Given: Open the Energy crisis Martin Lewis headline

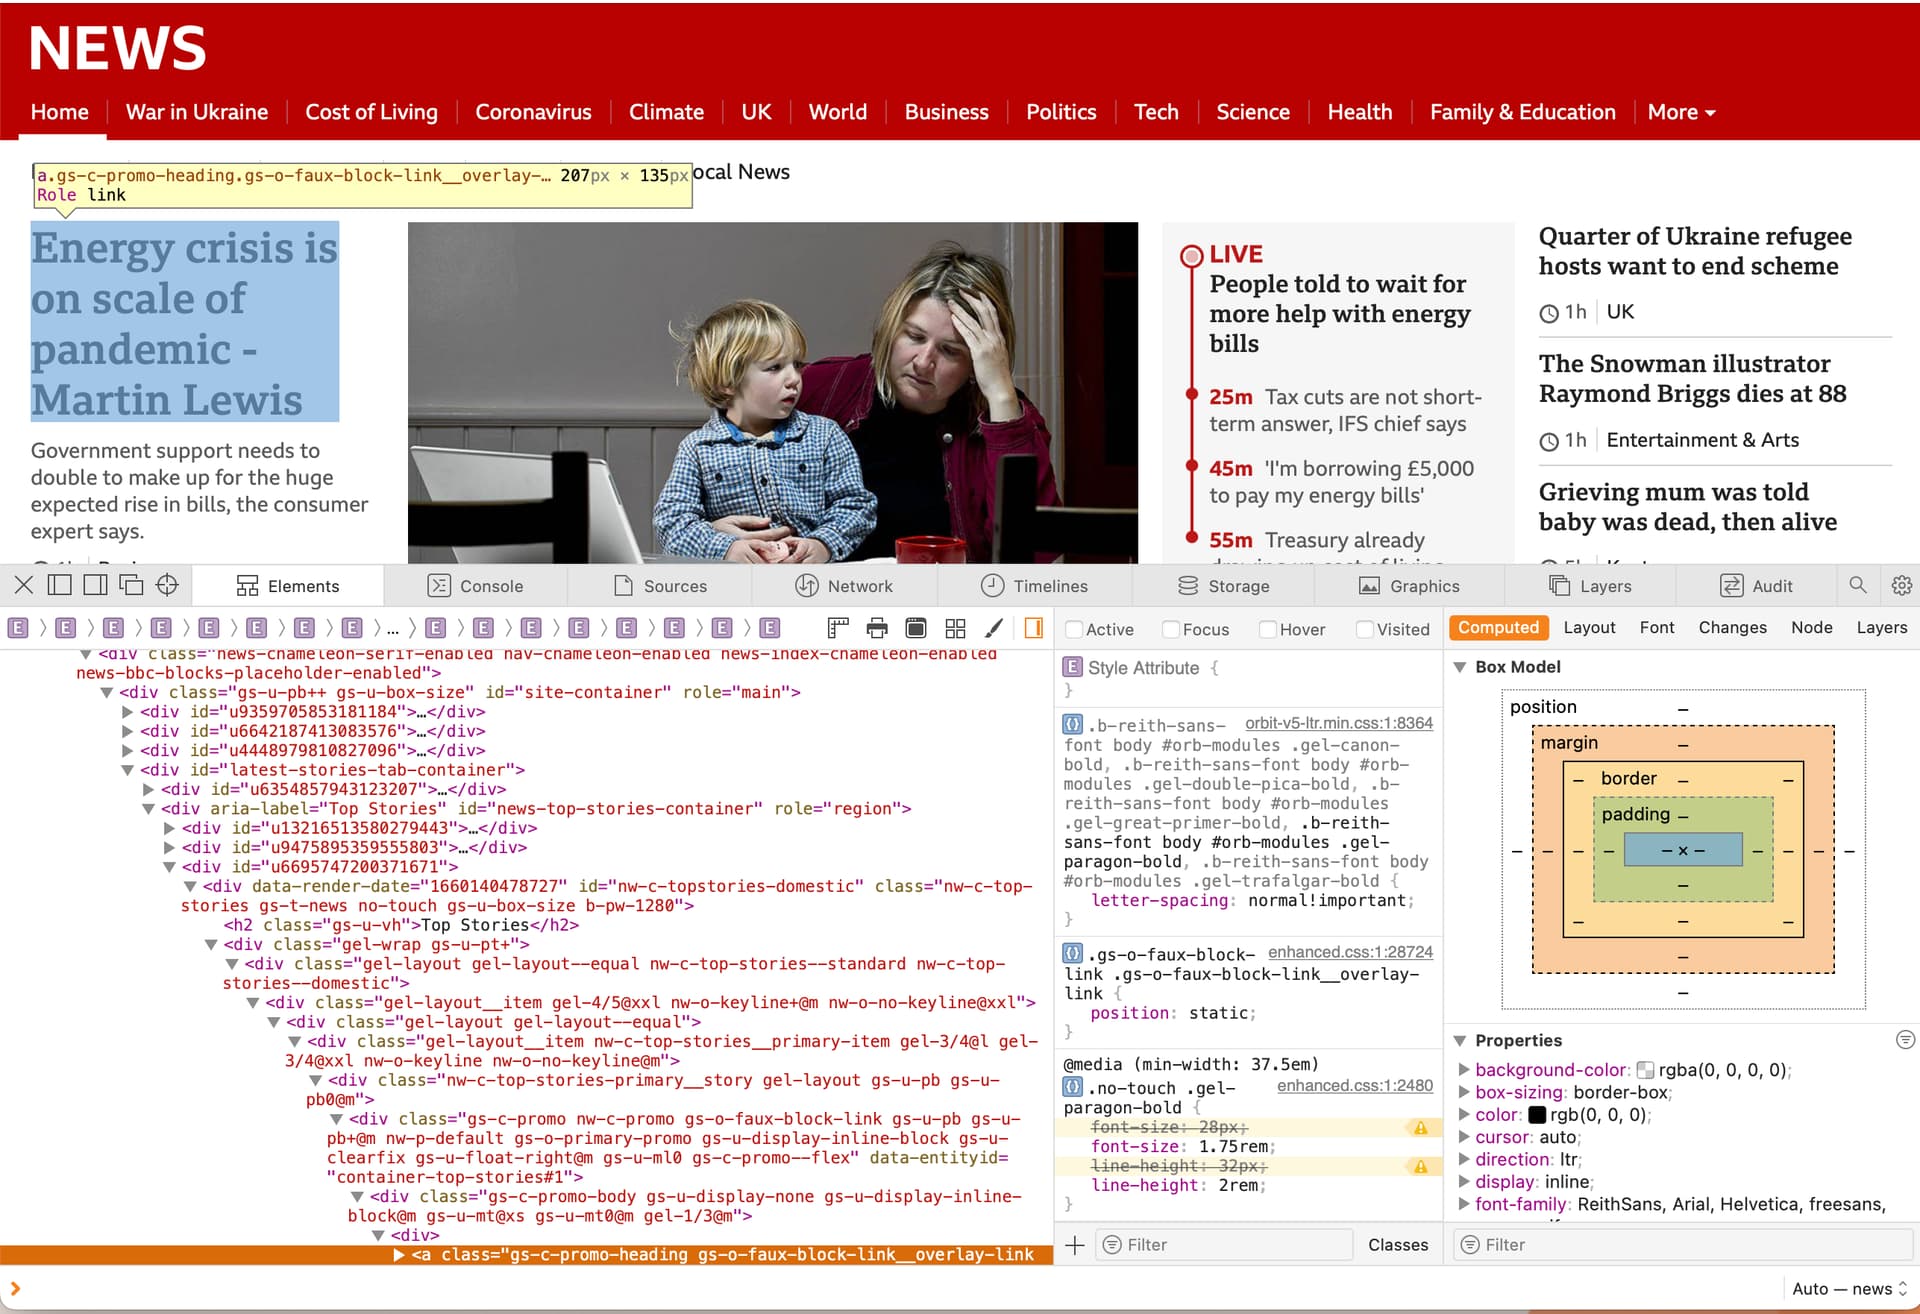Looking at the screenshot, I should (185, 322).
